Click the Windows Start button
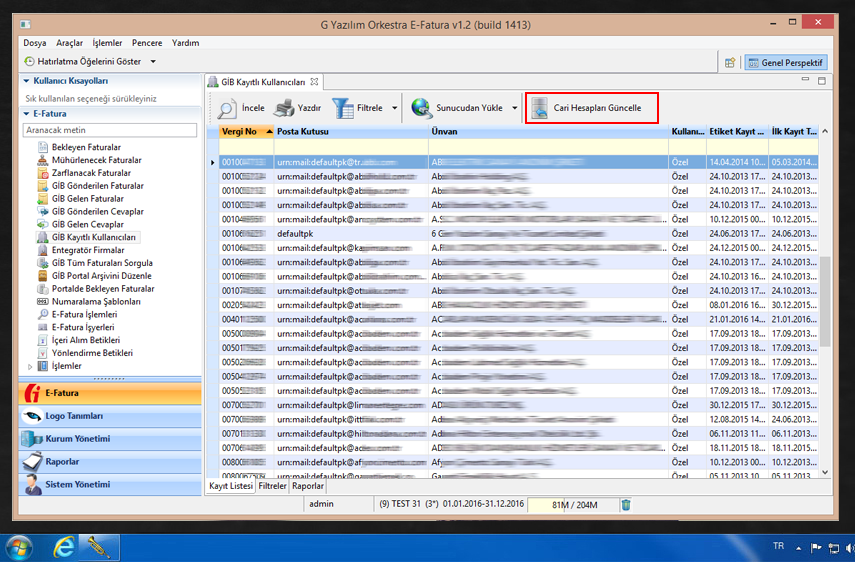 point(18,548)
